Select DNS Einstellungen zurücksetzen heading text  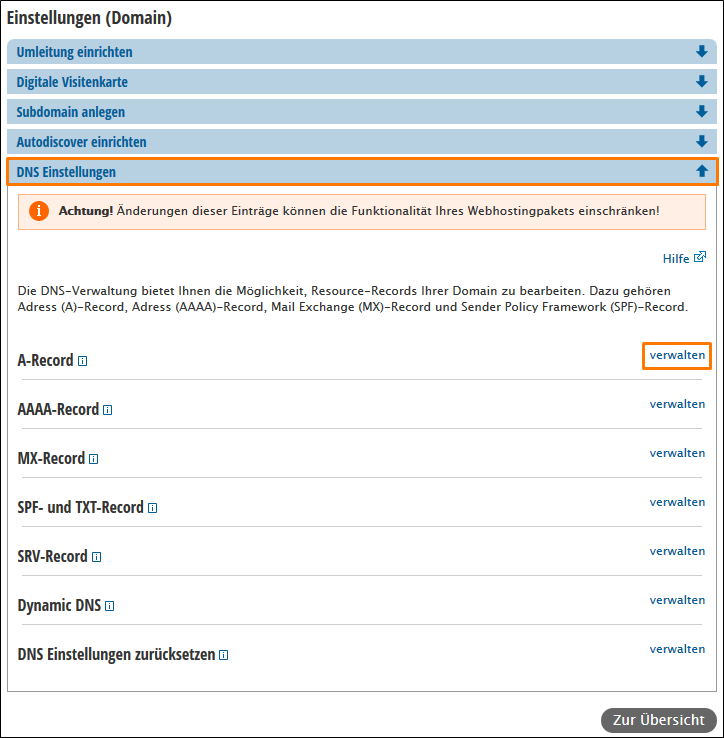tap(116, 654)
